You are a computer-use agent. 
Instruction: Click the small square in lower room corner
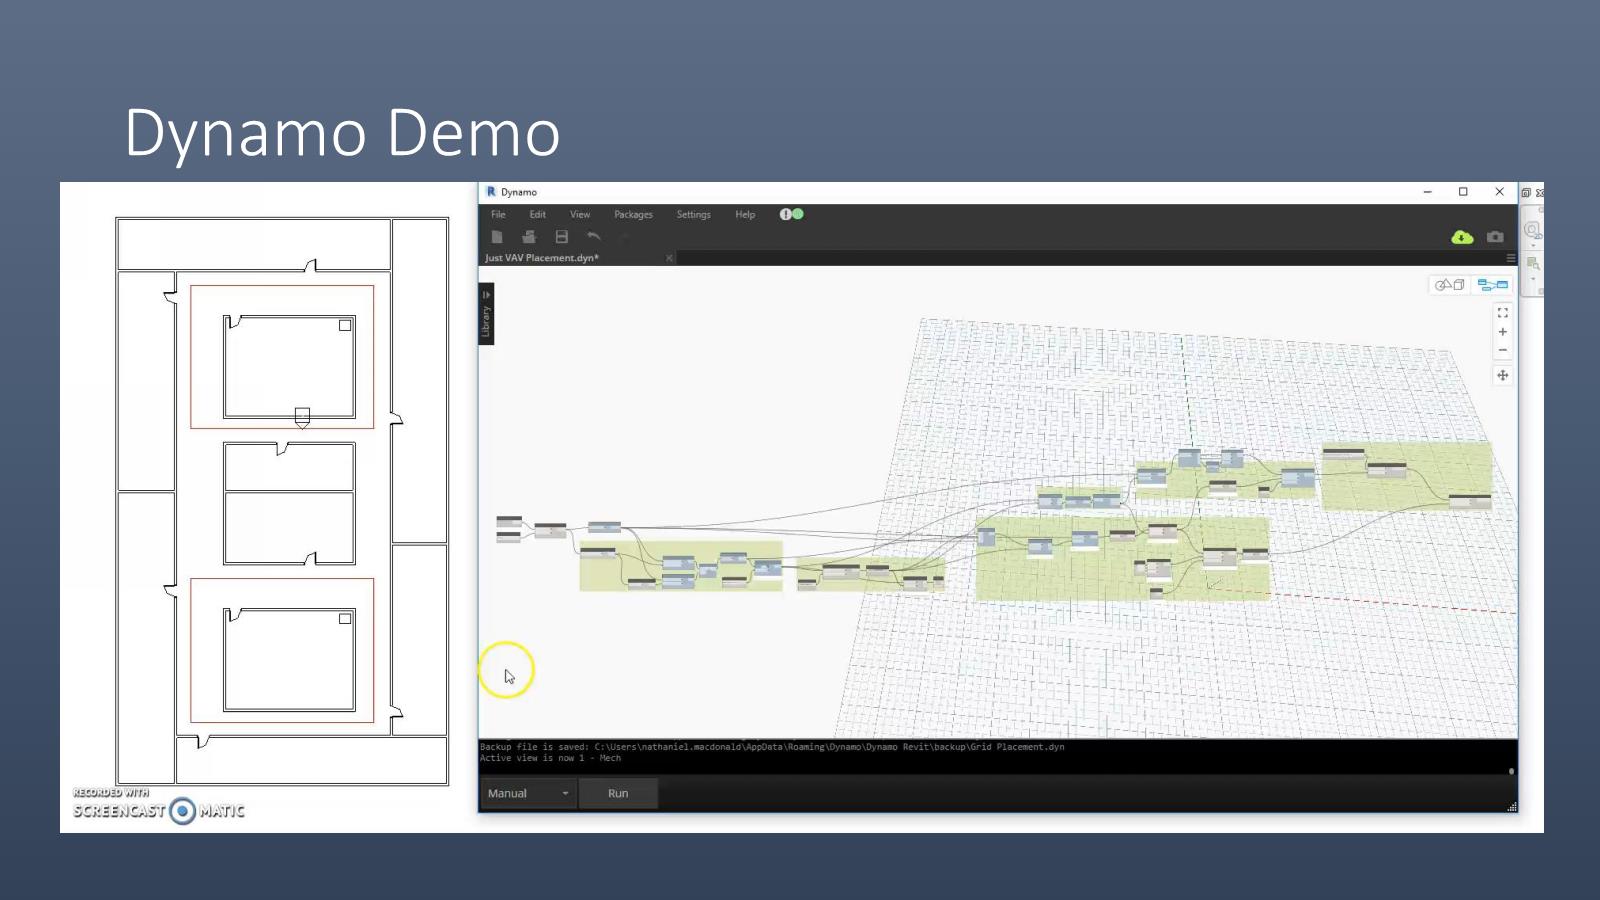pos(345,619)
